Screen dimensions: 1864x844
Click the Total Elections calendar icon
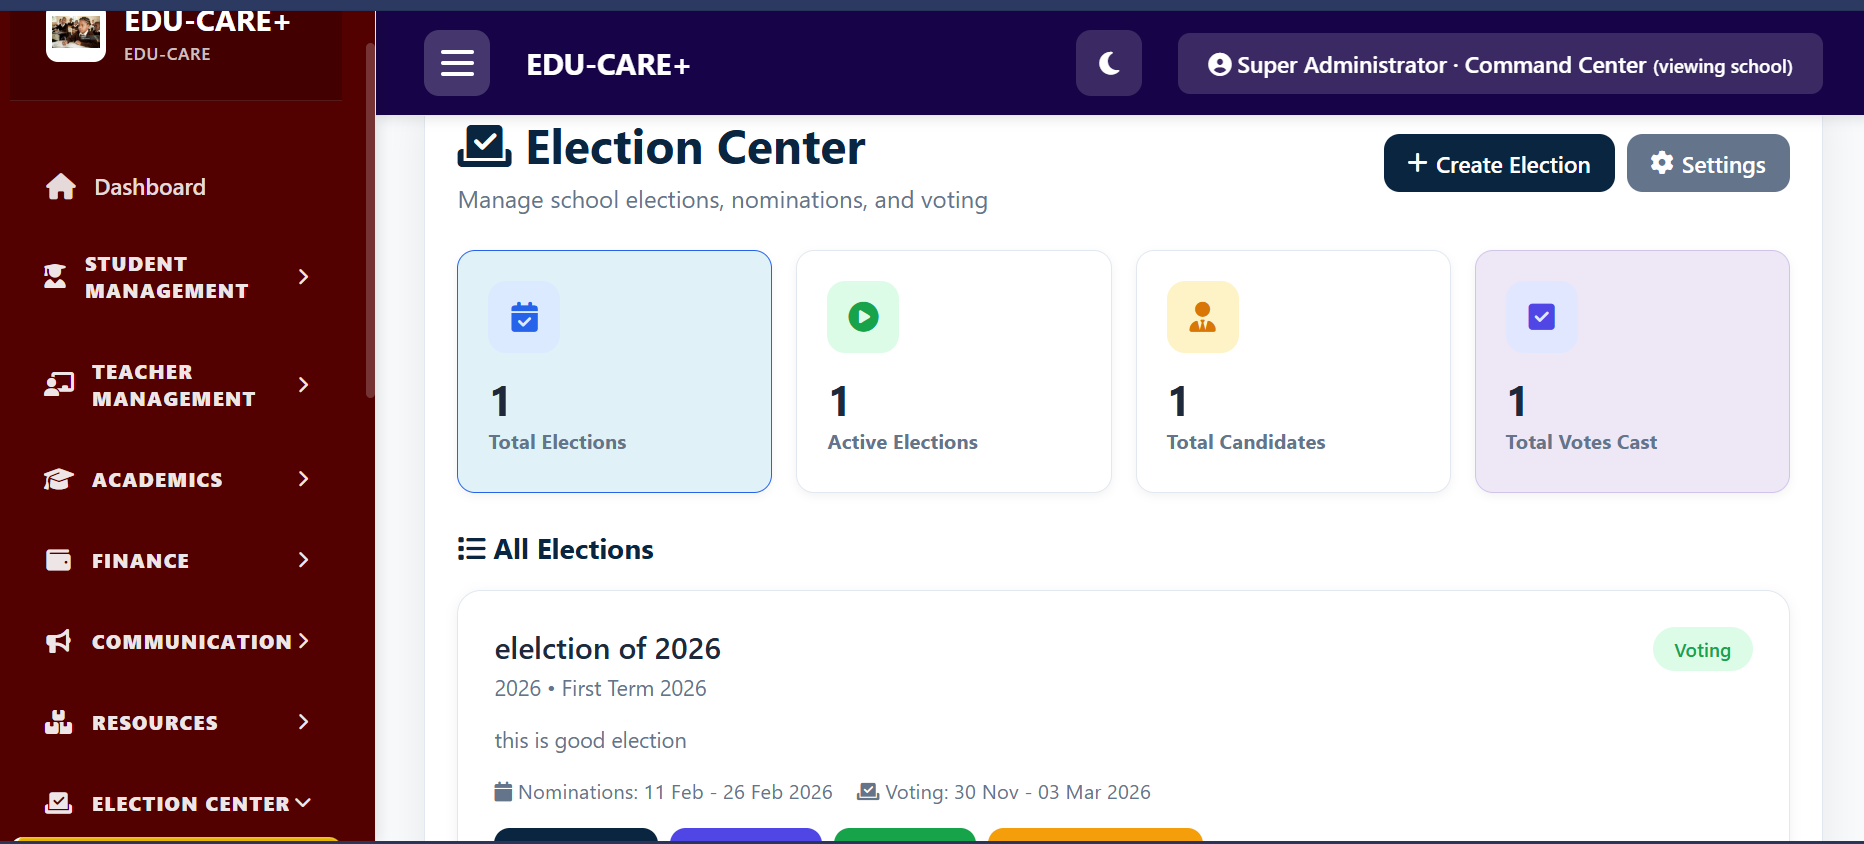tap(524, 317)
